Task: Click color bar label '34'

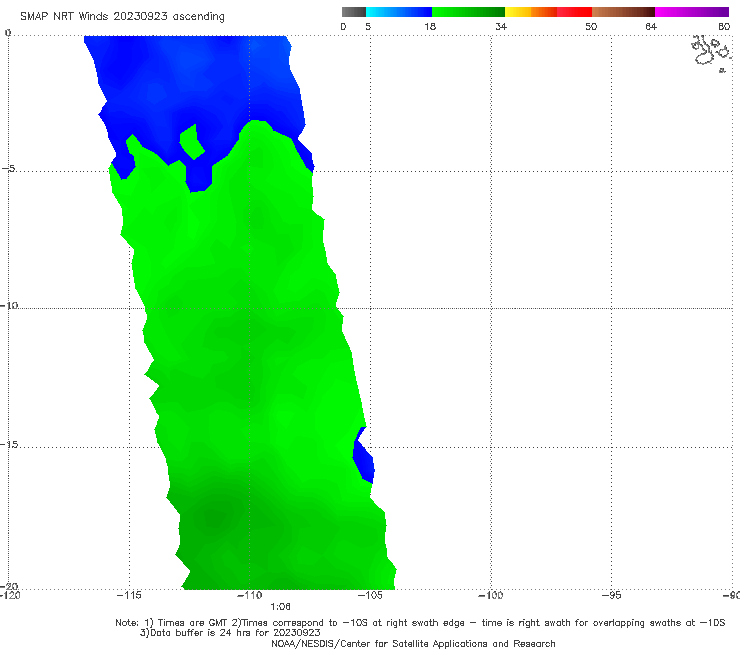Action: click(x=501, y=26)
